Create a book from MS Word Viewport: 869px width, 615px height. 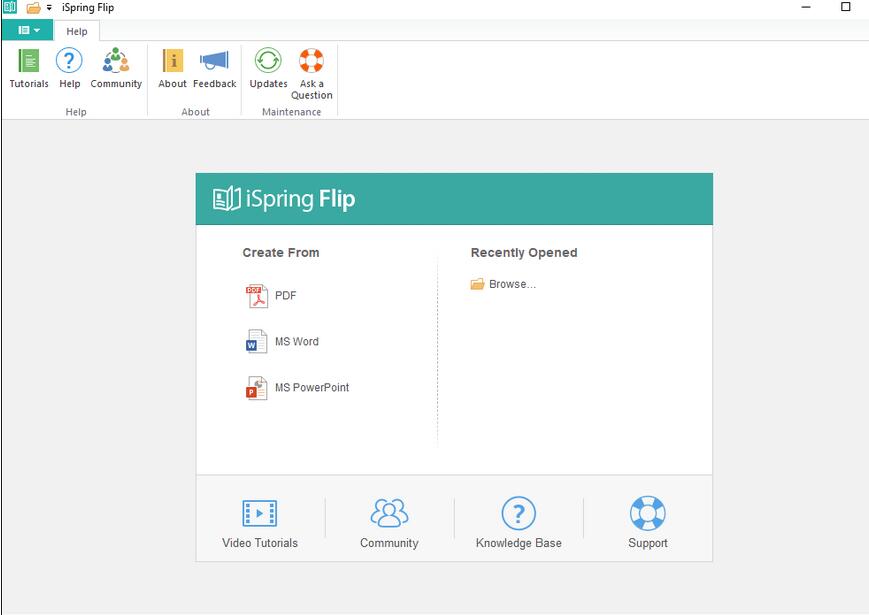(282, 341)
